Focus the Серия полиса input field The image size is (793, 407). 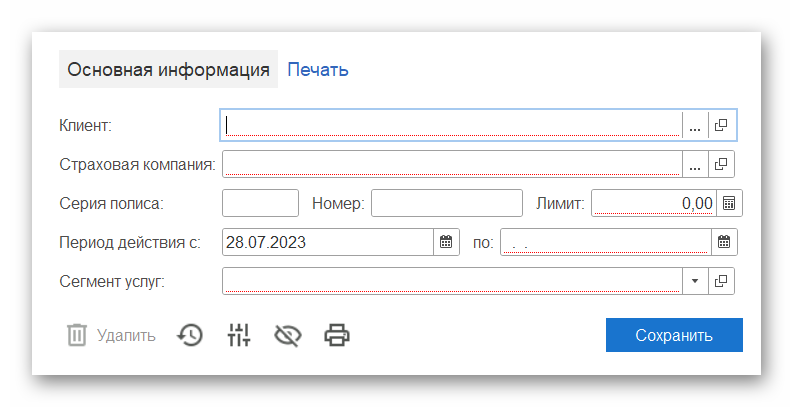coord(260,203)
